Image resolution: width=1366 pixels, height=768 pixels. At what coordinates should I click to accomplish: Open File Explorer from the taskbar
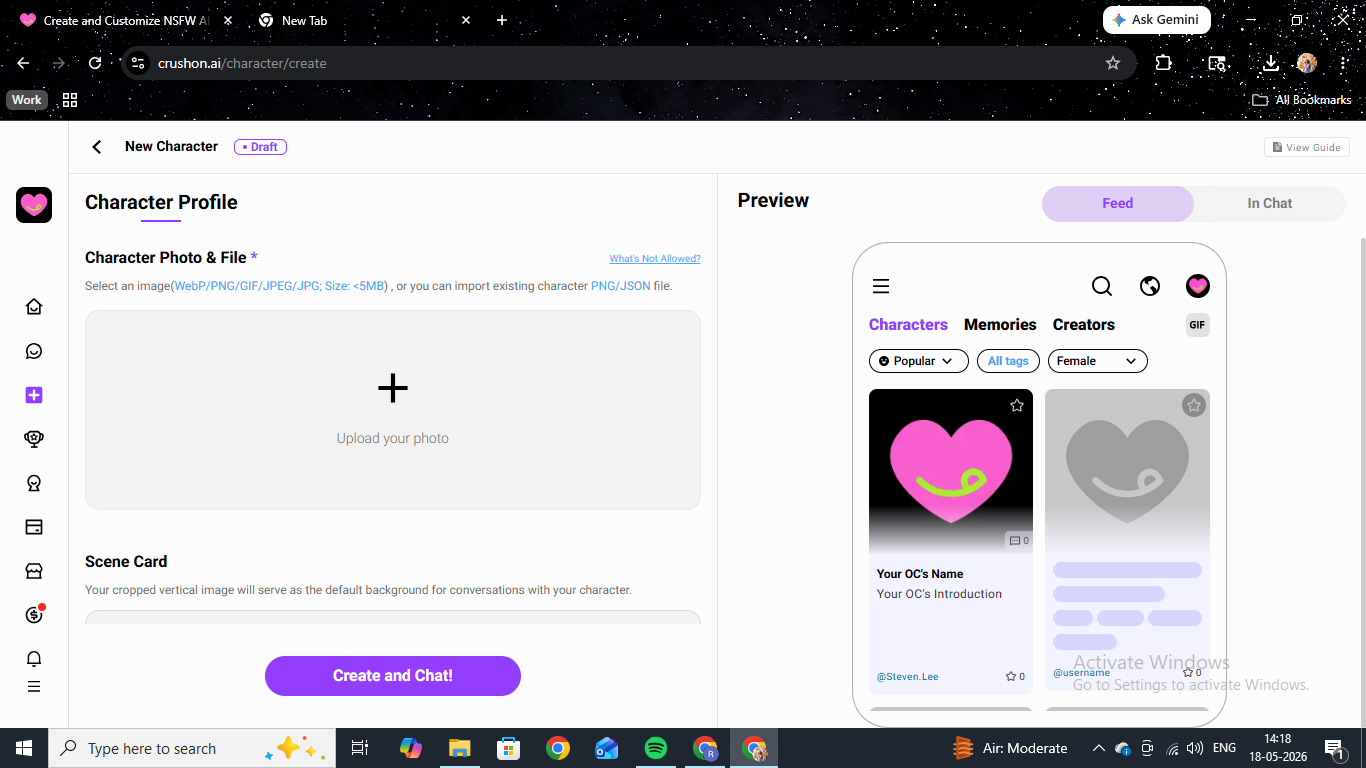coord(460,748)
